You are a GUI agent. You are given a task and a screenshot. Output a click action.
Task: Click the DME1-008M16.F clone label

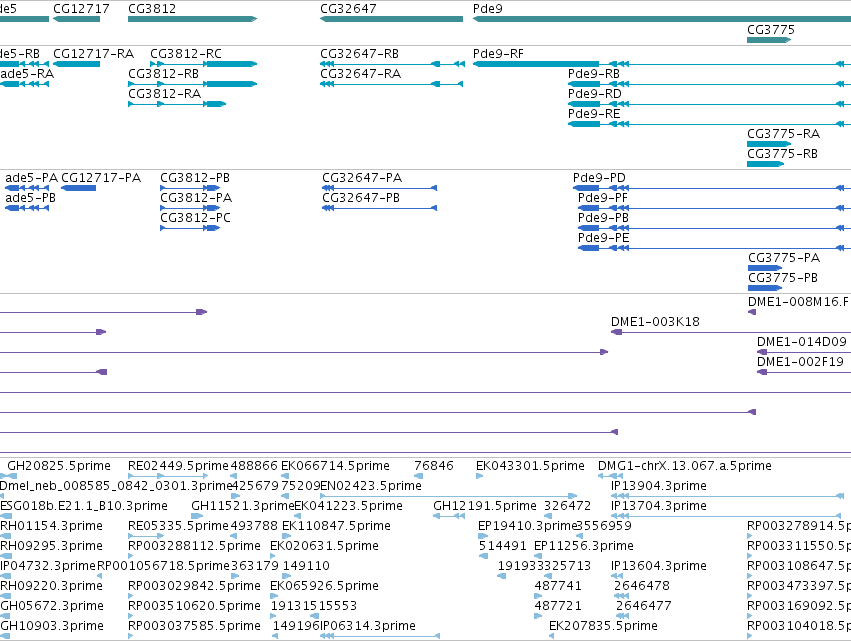coord(798,302)
